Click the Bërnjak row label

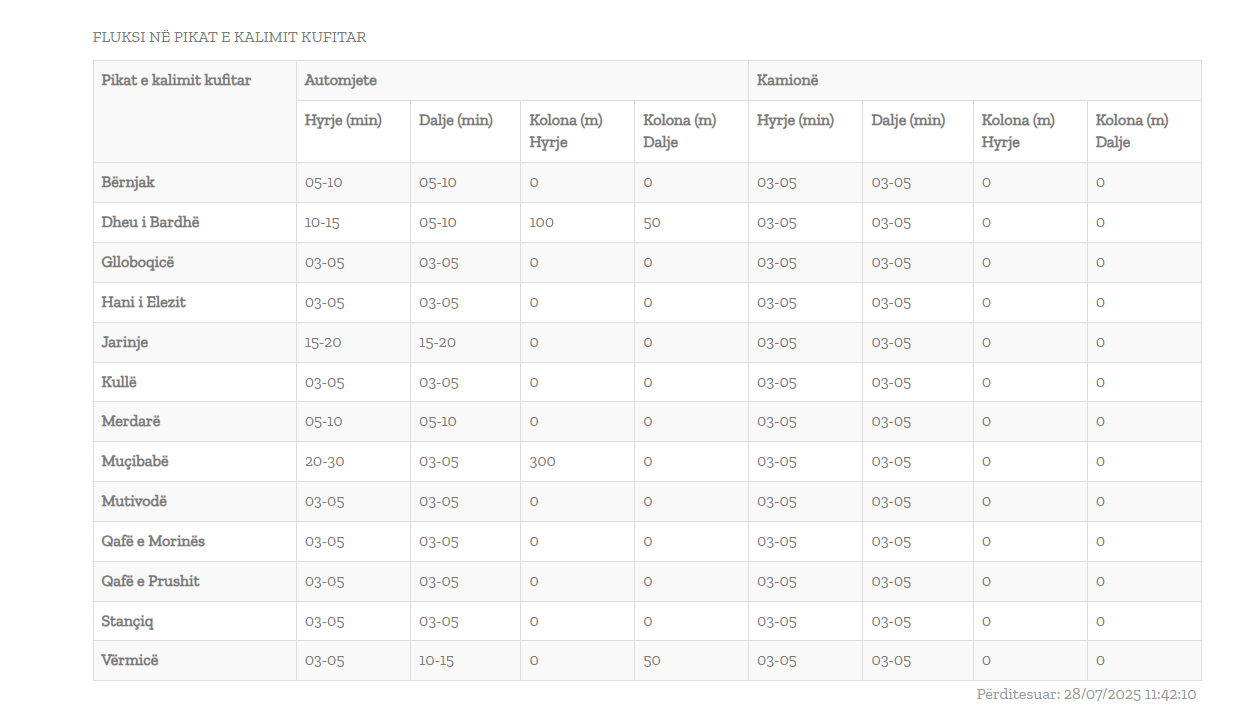click(x=128, y=182)
